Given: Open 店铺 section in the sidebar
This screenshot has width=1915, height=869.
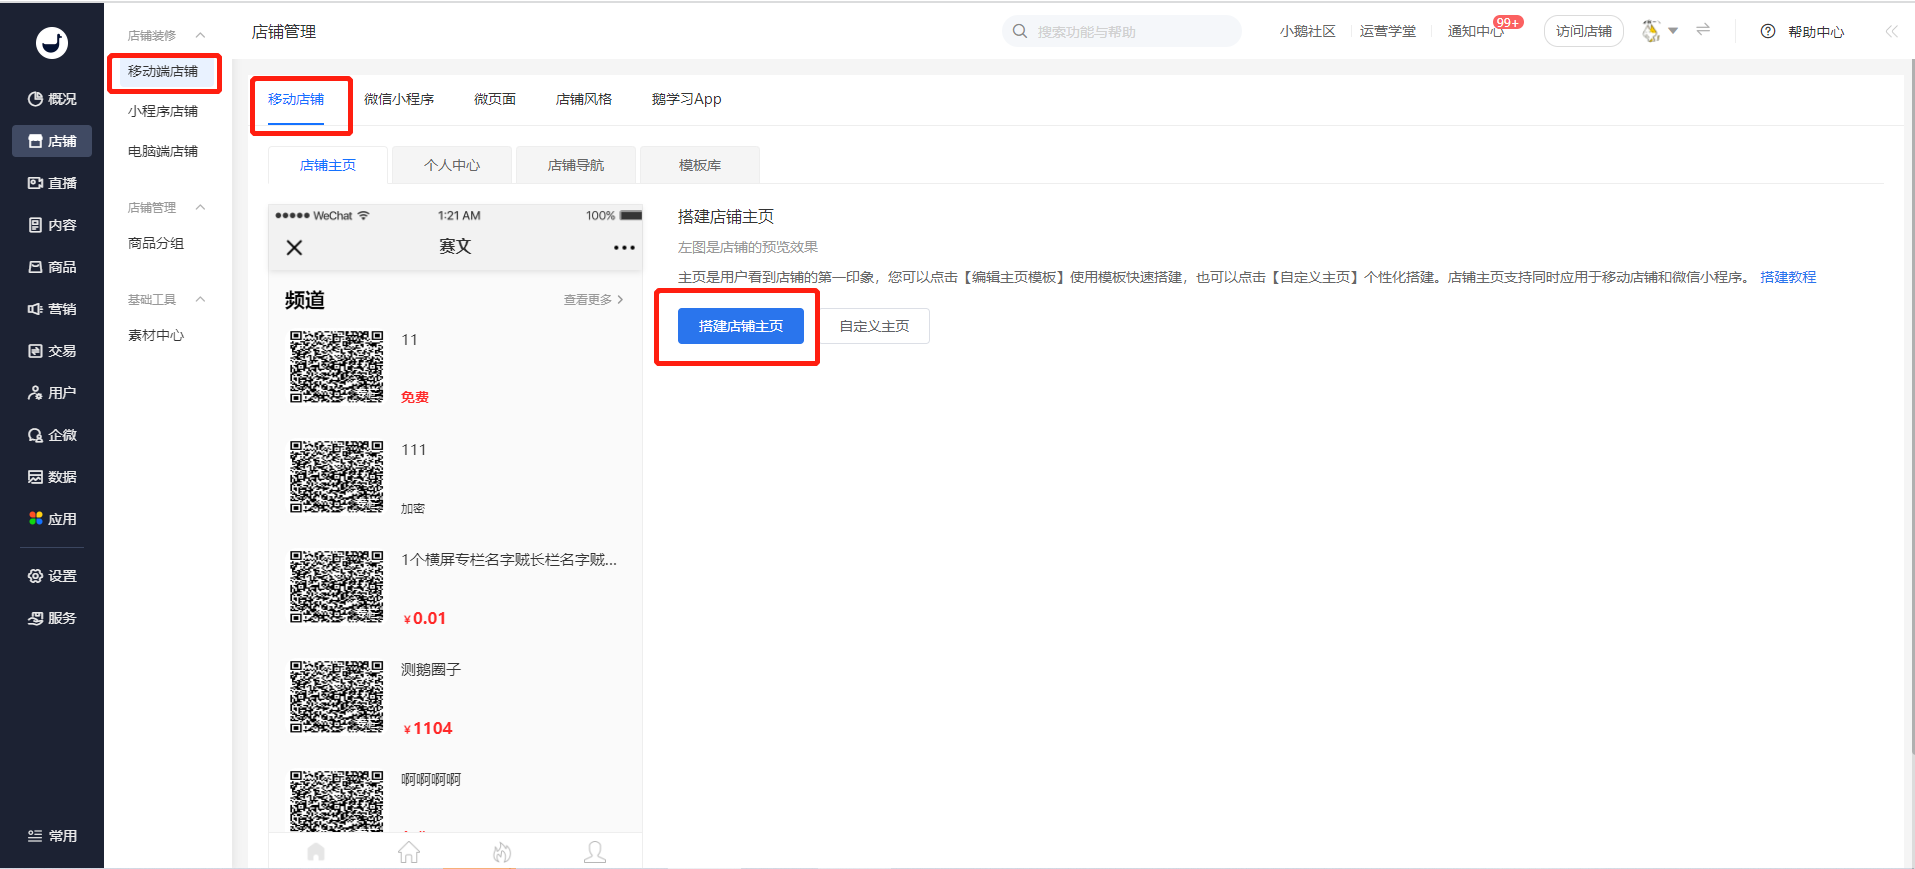Looking at the screenshot, I should coord(52,141).
